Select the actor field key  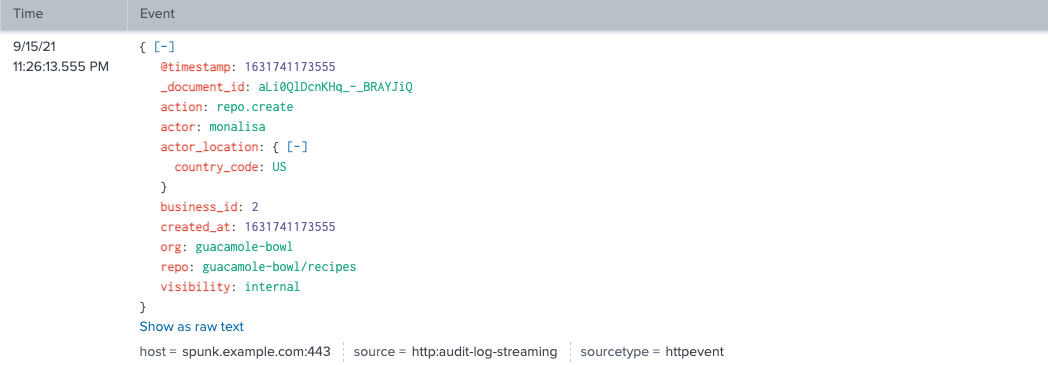click(x=178, y=127)
